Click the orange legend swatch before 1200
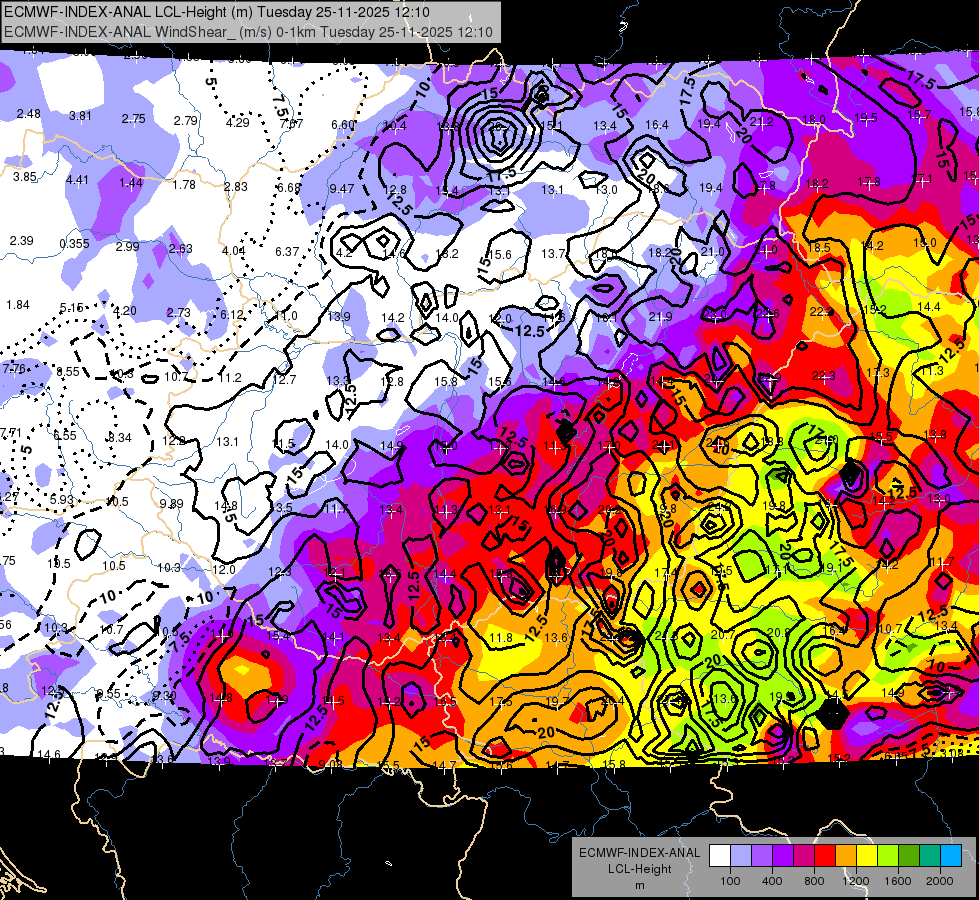 (846, 856)
